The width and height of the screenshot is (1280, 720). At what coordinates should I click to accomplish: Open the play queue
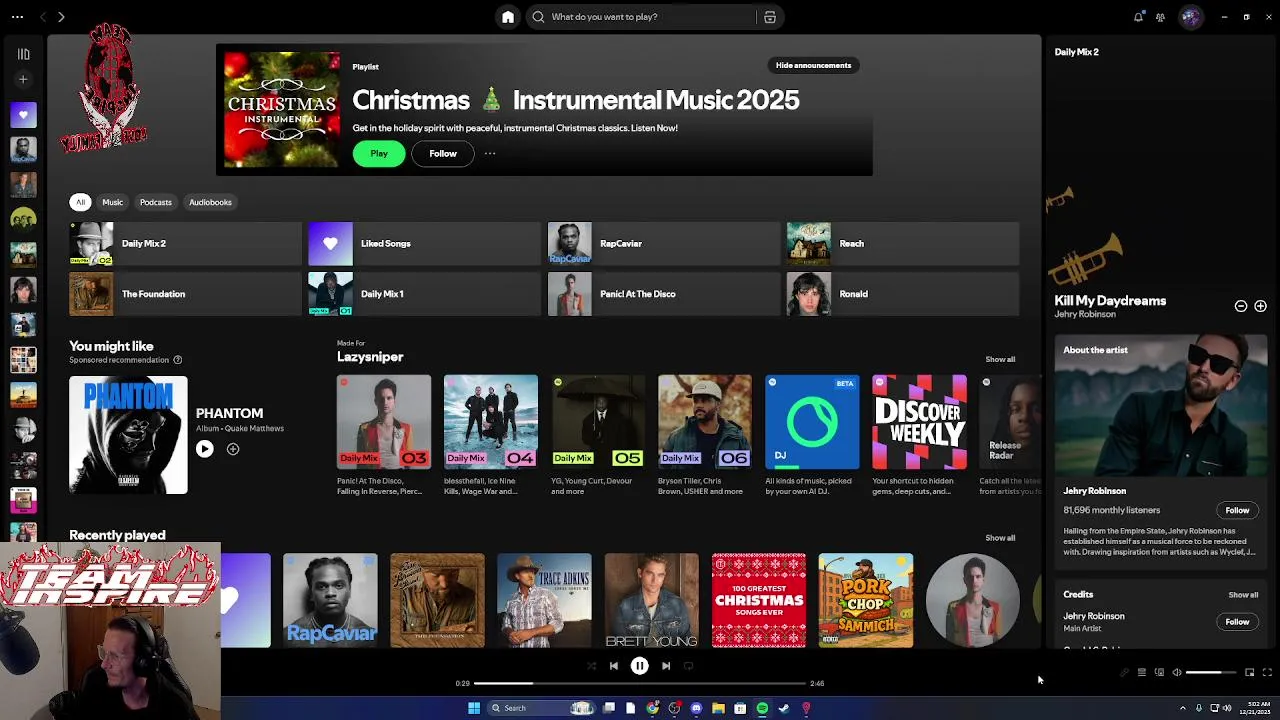(x=1142, y=673)
